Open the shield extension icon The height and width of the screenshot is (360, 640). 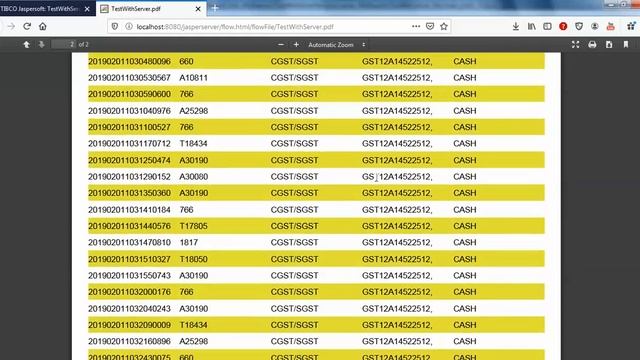pos(579,27)
